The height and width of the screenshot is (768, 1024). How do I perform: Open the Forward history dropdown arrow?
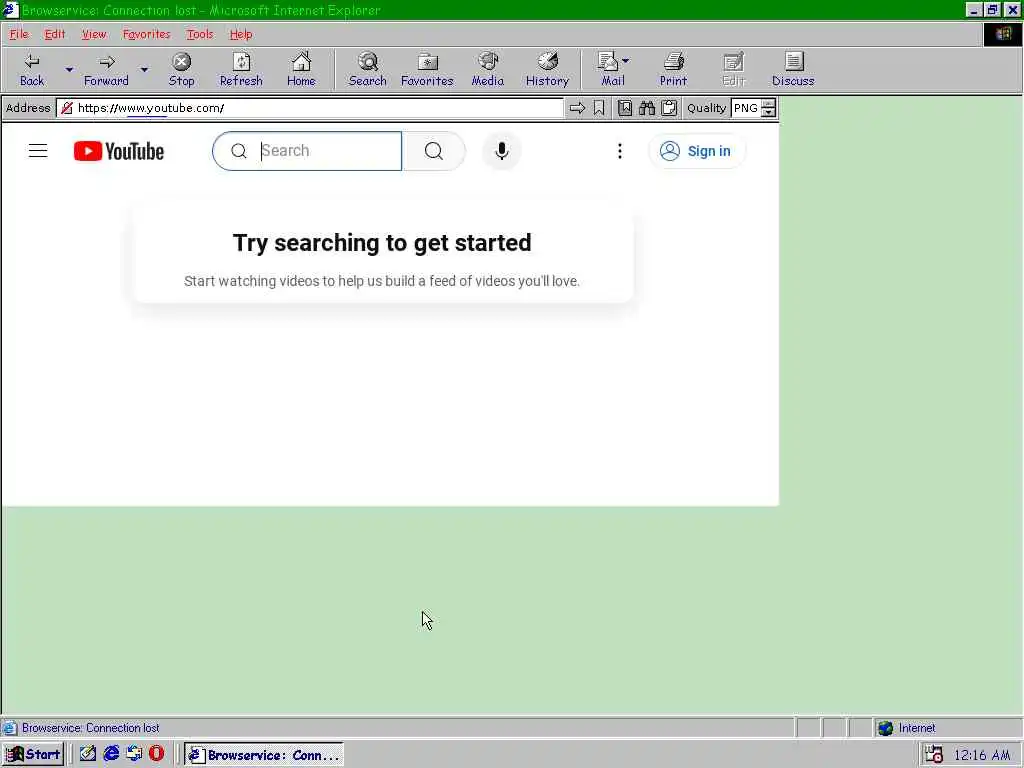point(144,69)
